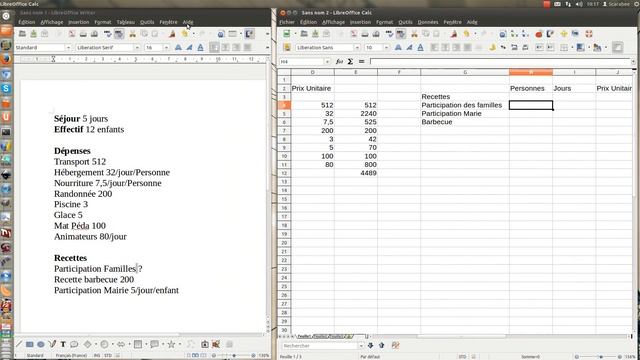The image size is (640, 360).
Task: Open Writer font size 16 dropdown
Action: click(x=166, y=48)
